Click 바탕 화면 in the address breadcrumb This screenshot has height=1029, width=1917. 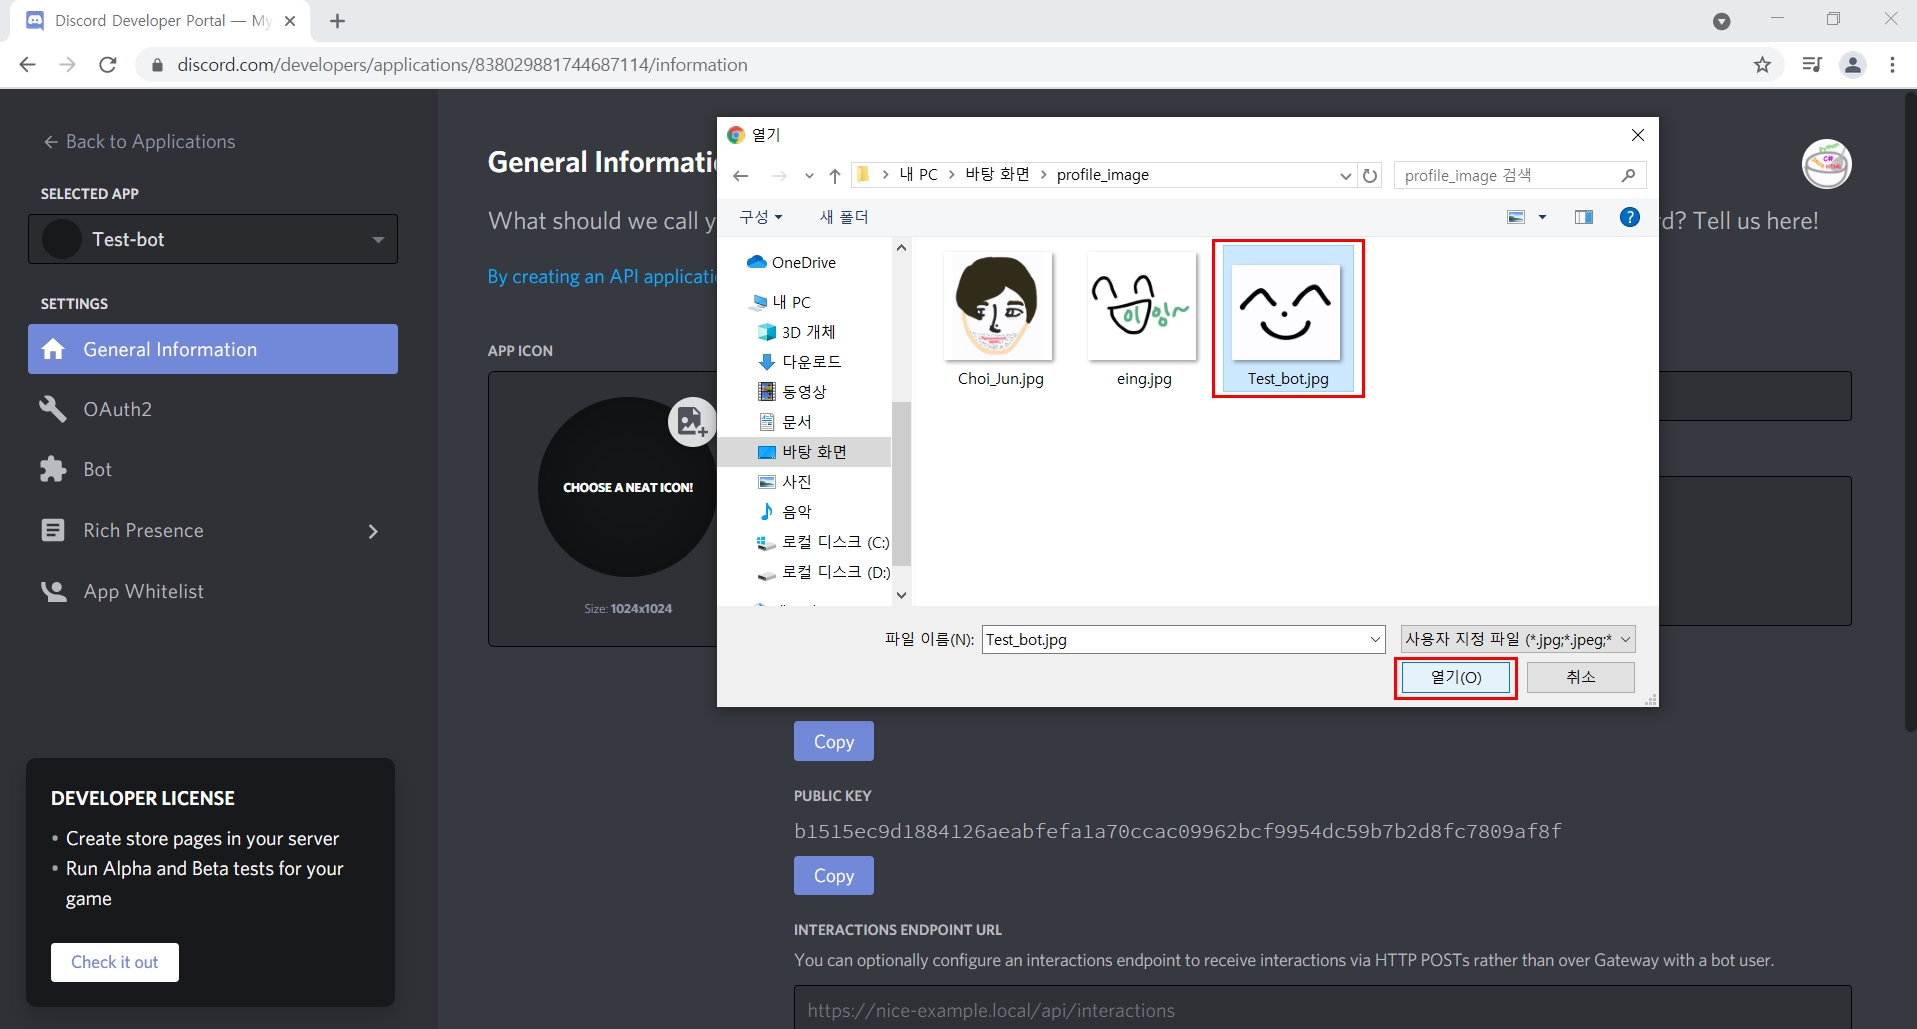[997, 175]
